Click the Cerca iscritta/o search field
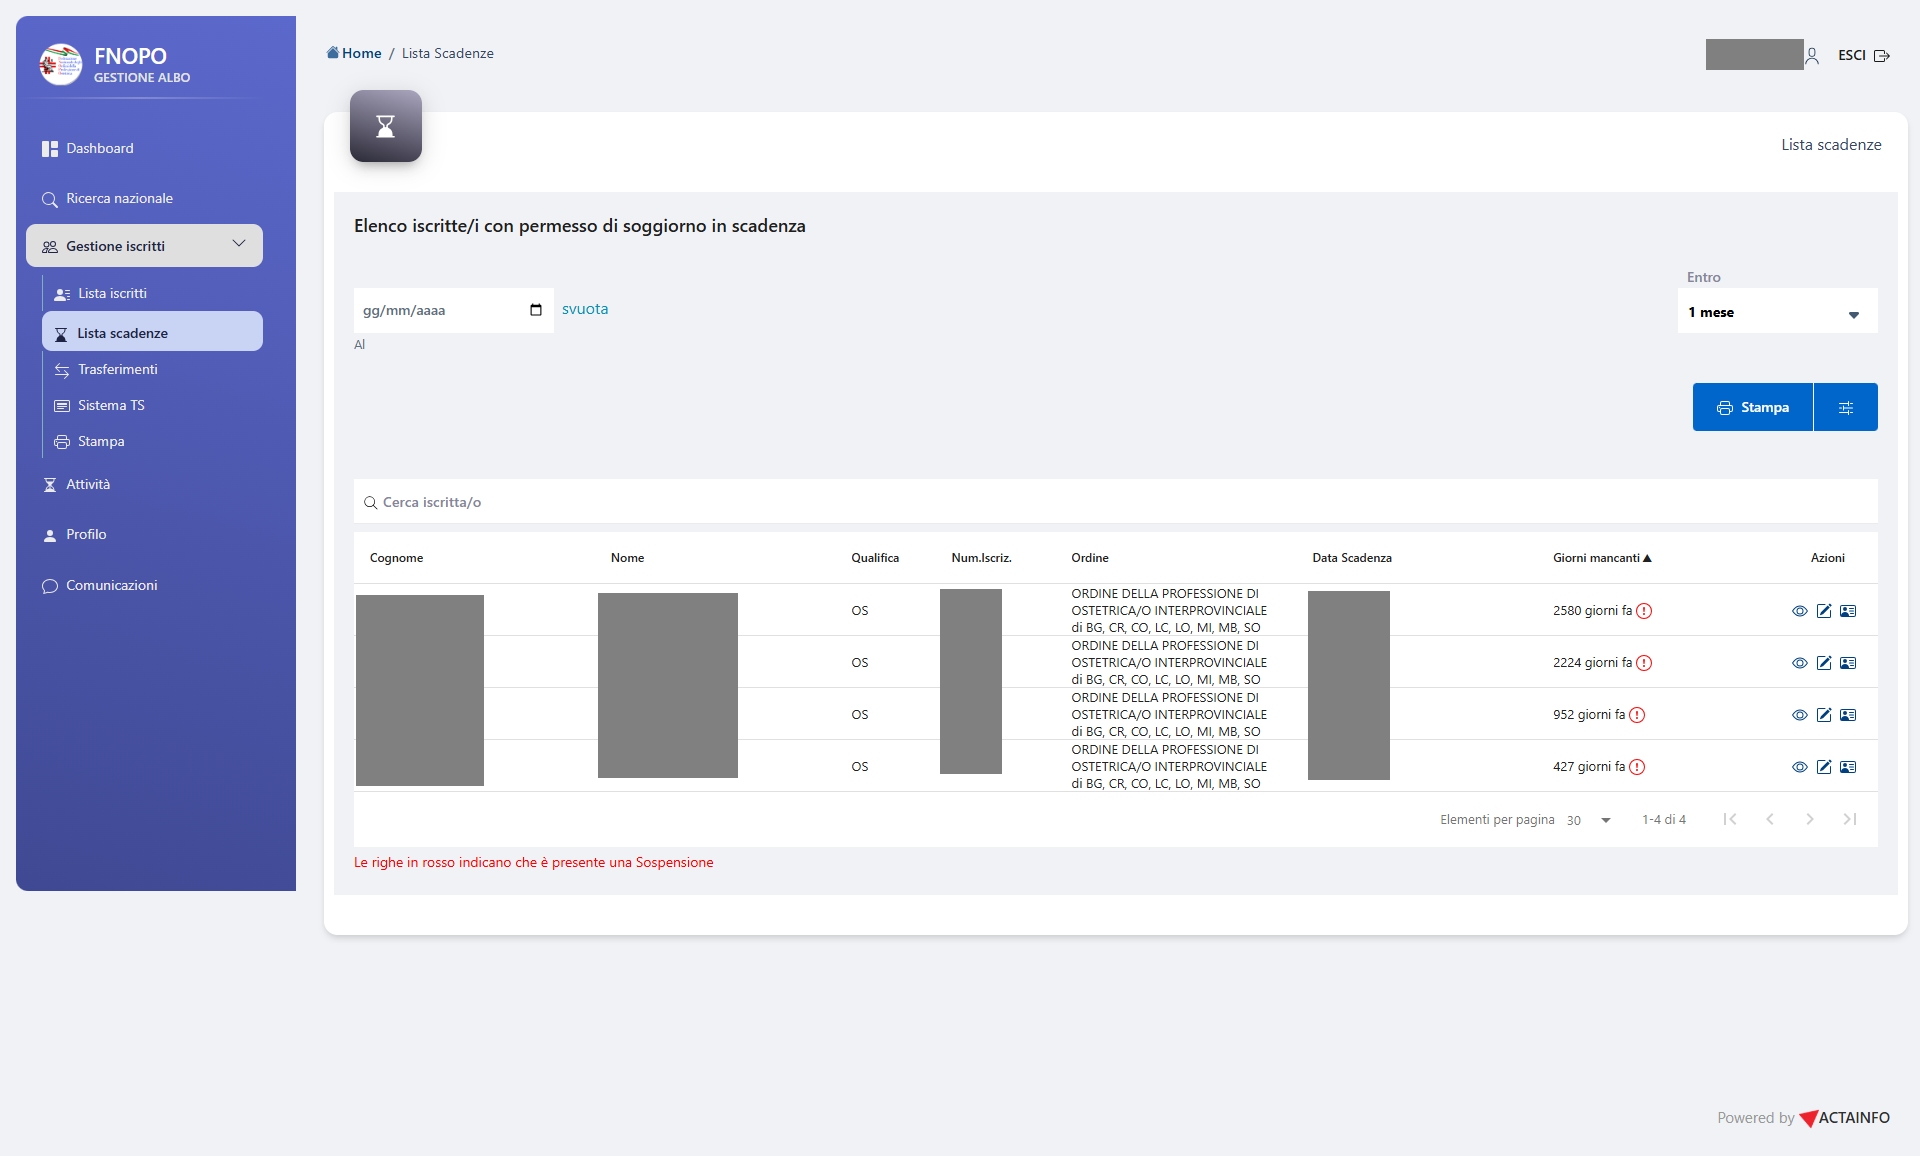Screen dimensions: 1920x1156 1115,502
